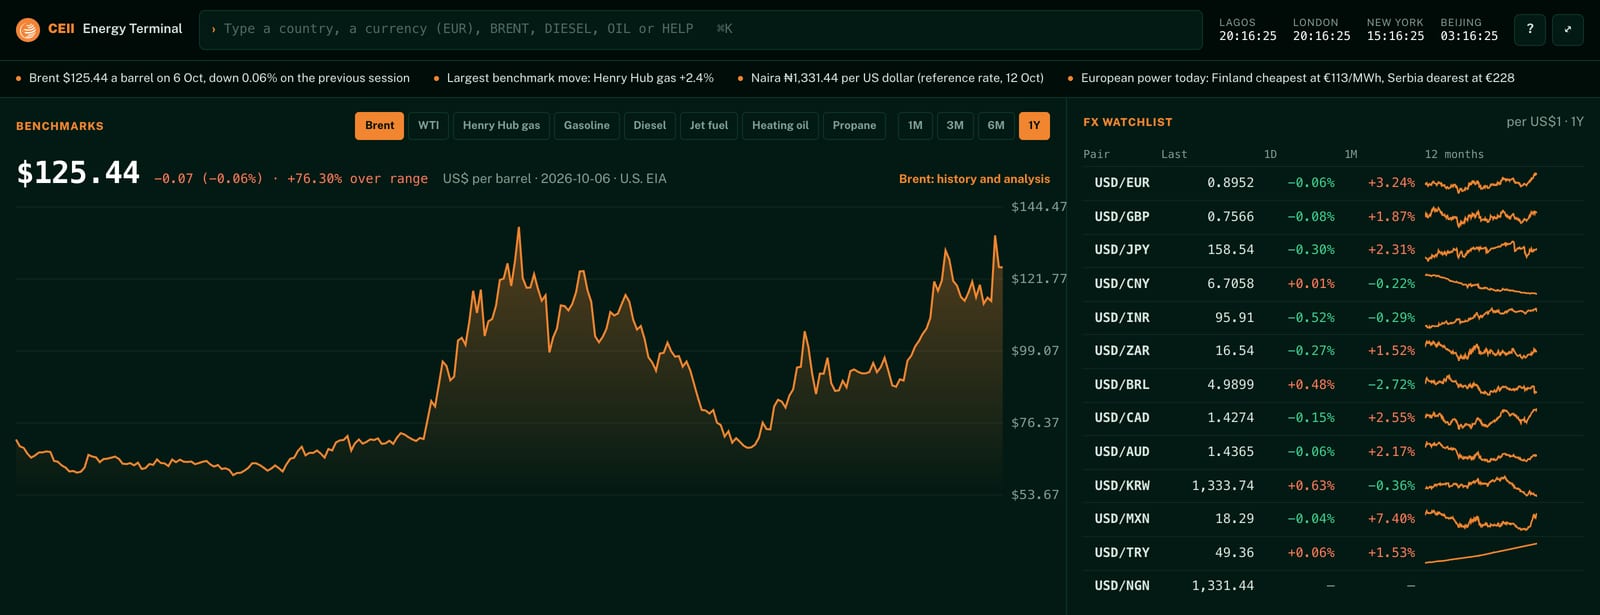1600x615 pixels.
Task: Click the New York clock time
Action: click(1395, 36)
